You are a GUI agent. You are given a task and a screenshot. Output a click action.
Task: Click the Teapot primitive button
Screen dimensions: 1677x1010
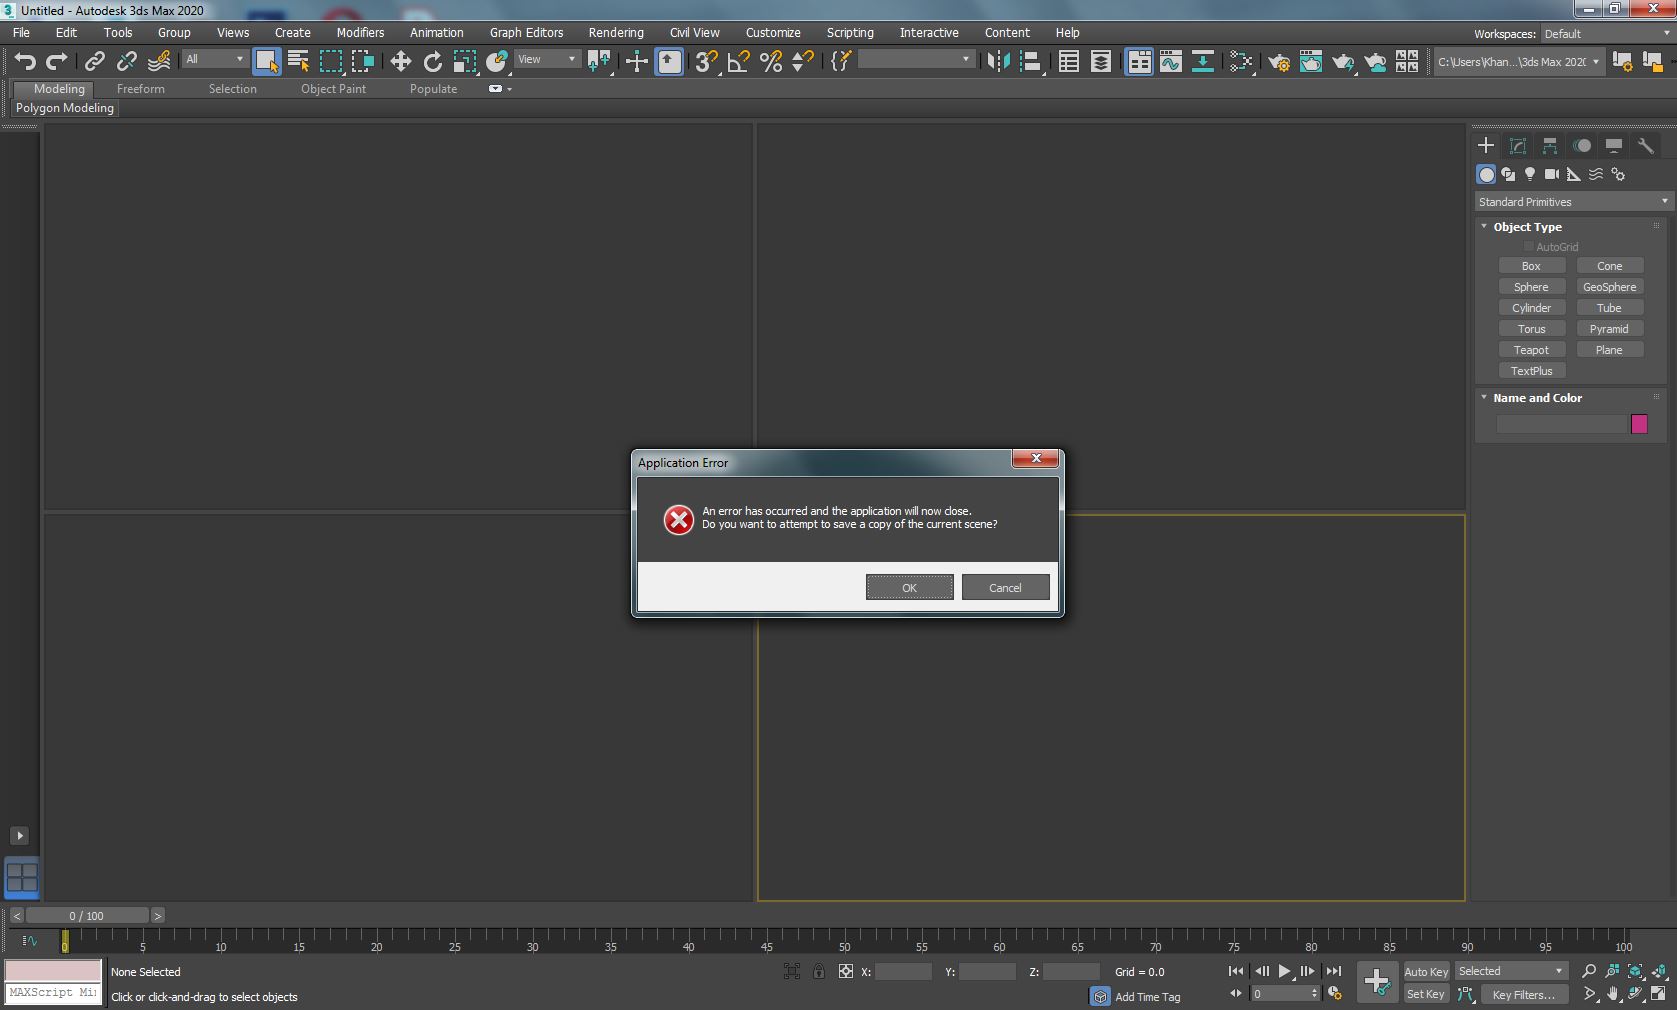(x=1531, y=350)
